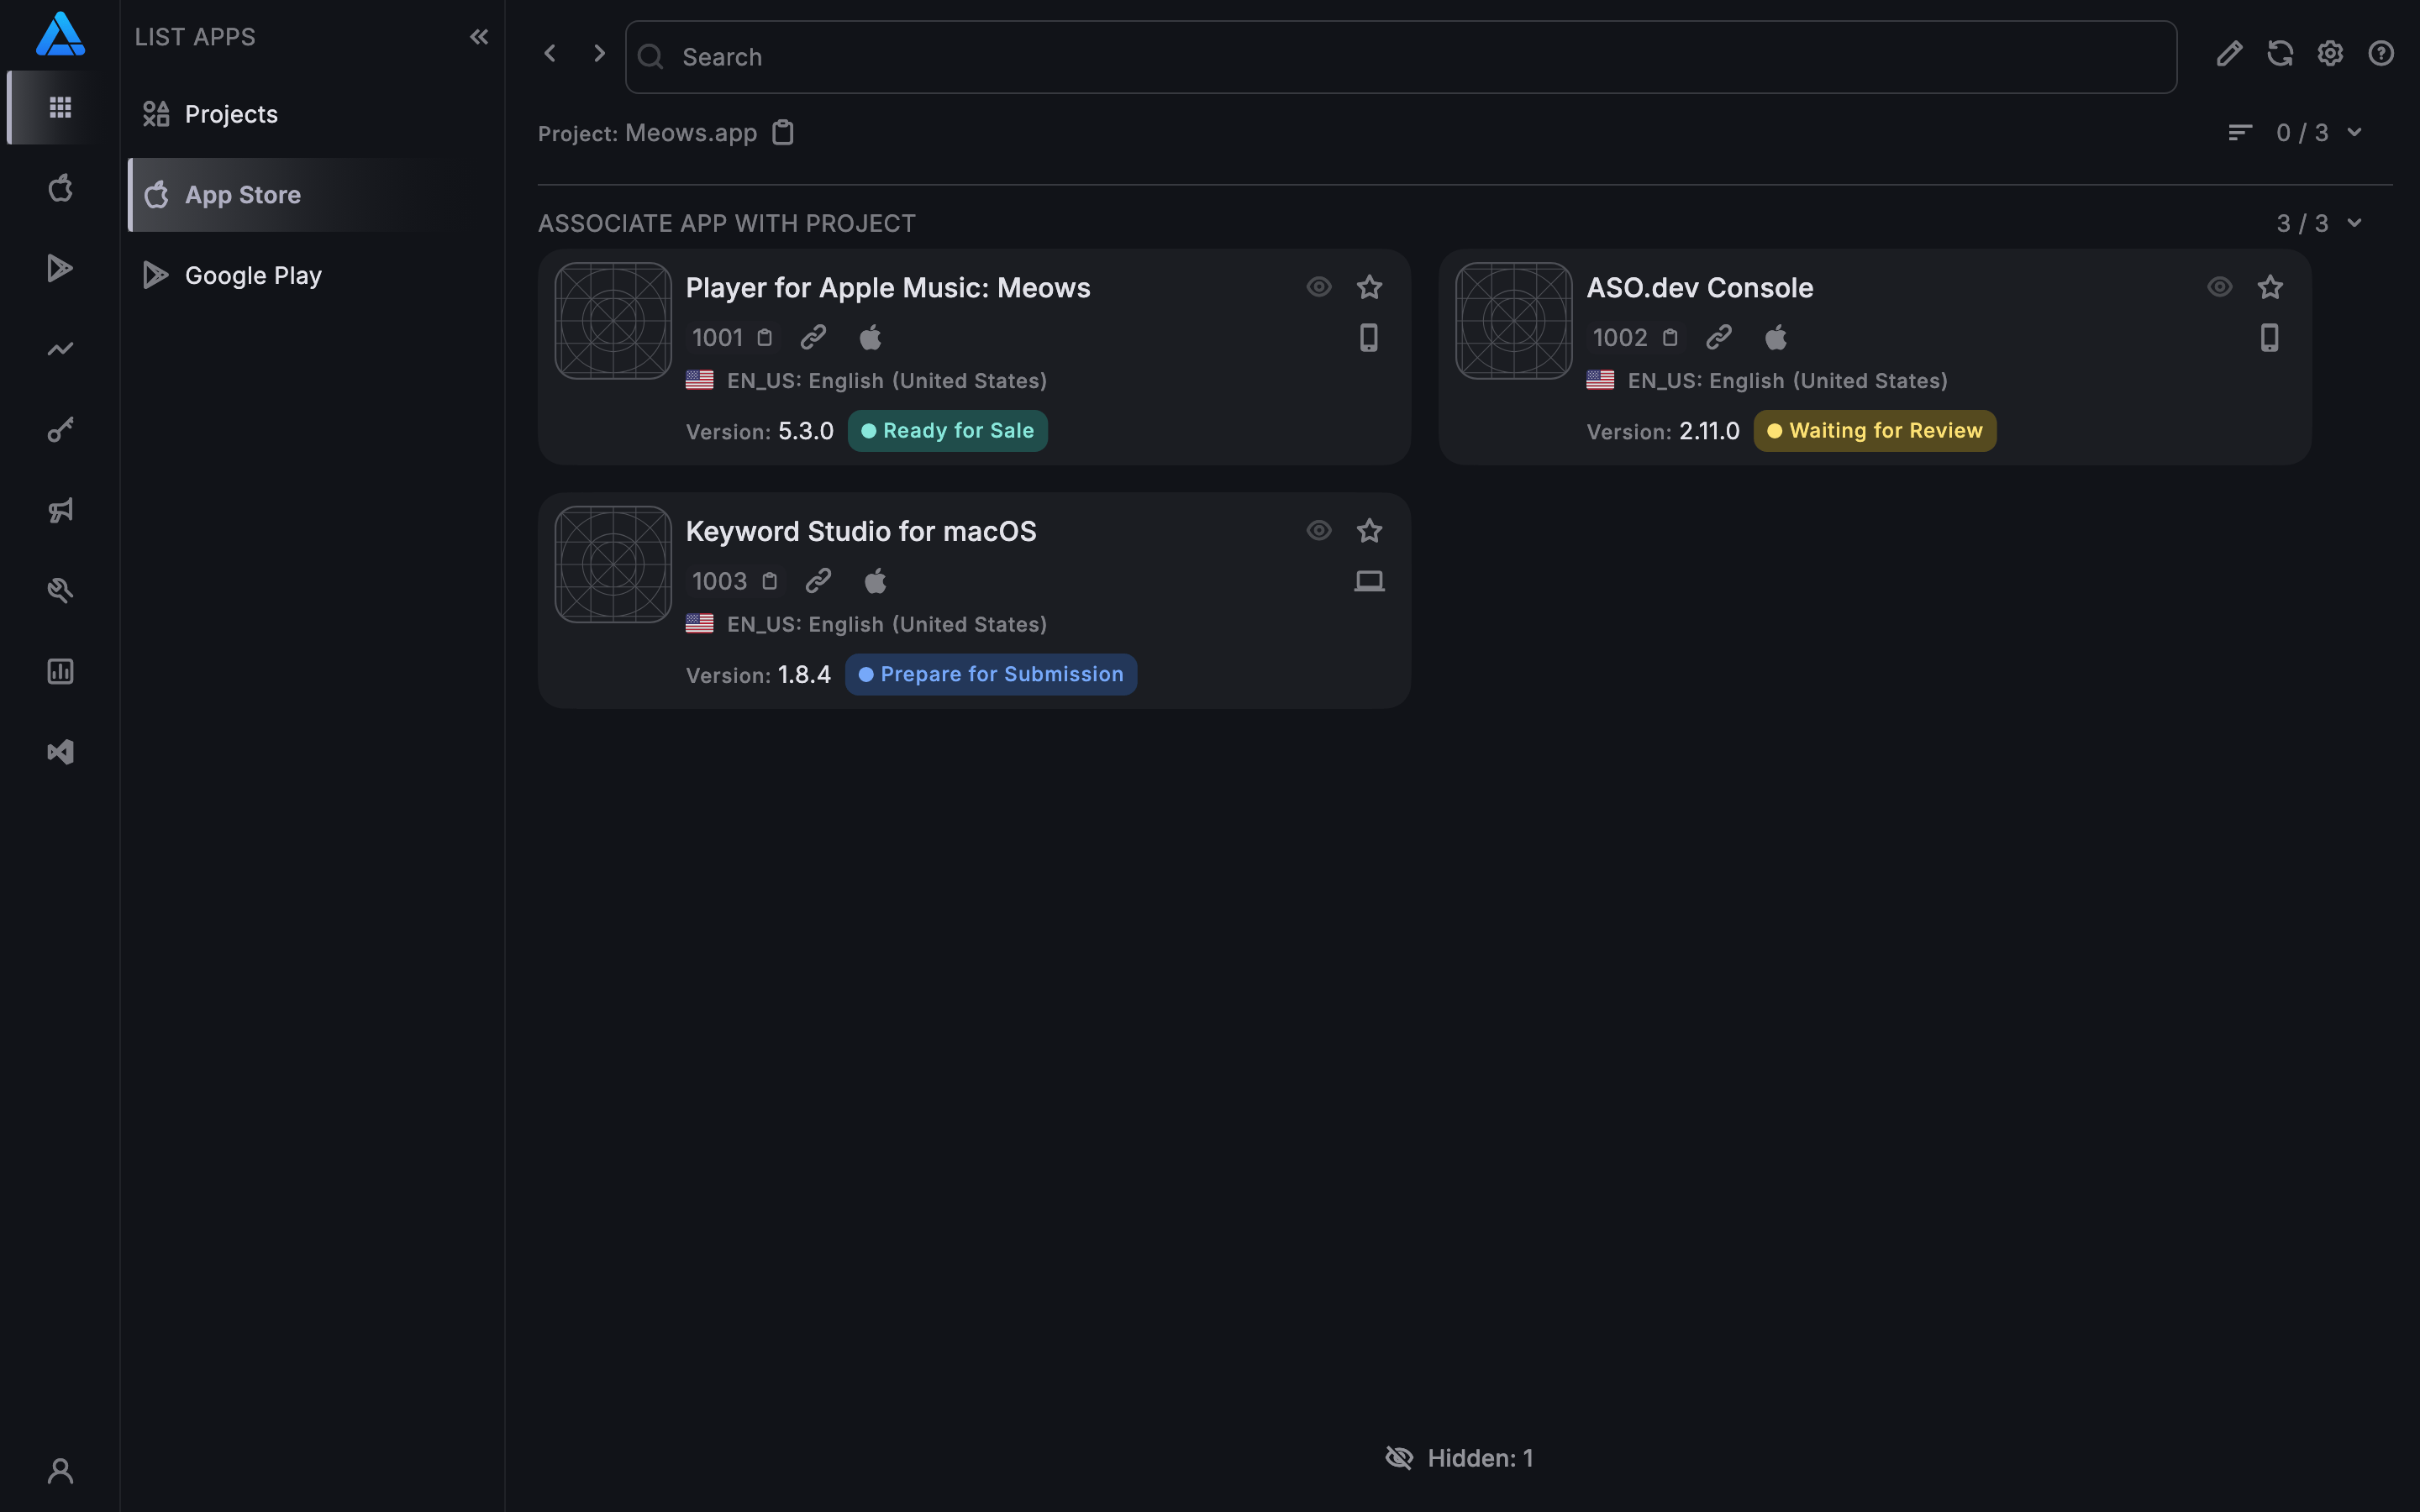The width and height of the screenshot is (2420, 1512).
Task: Click phone device icon on ASO.dev Console
Action: click(x=2269, y=337)
